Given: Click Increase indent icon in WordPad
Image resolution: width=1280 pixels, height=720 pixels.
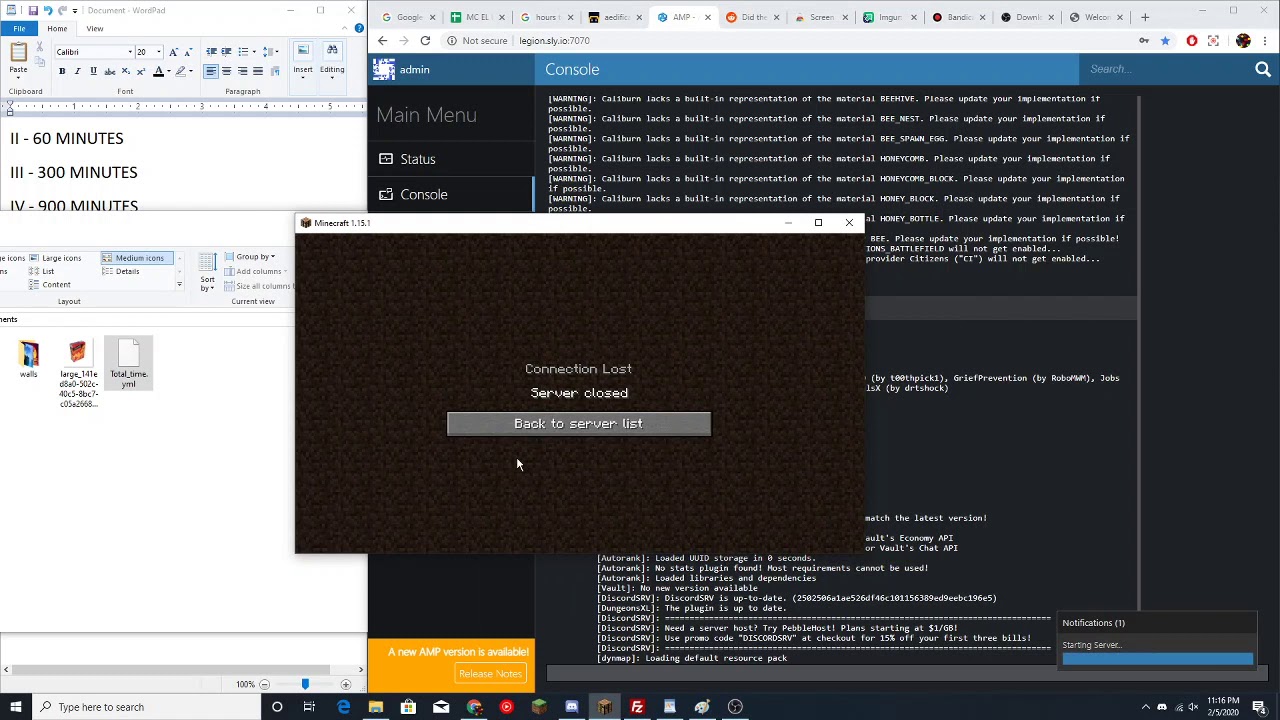Looking at the screenshot, I should point(226,52).
